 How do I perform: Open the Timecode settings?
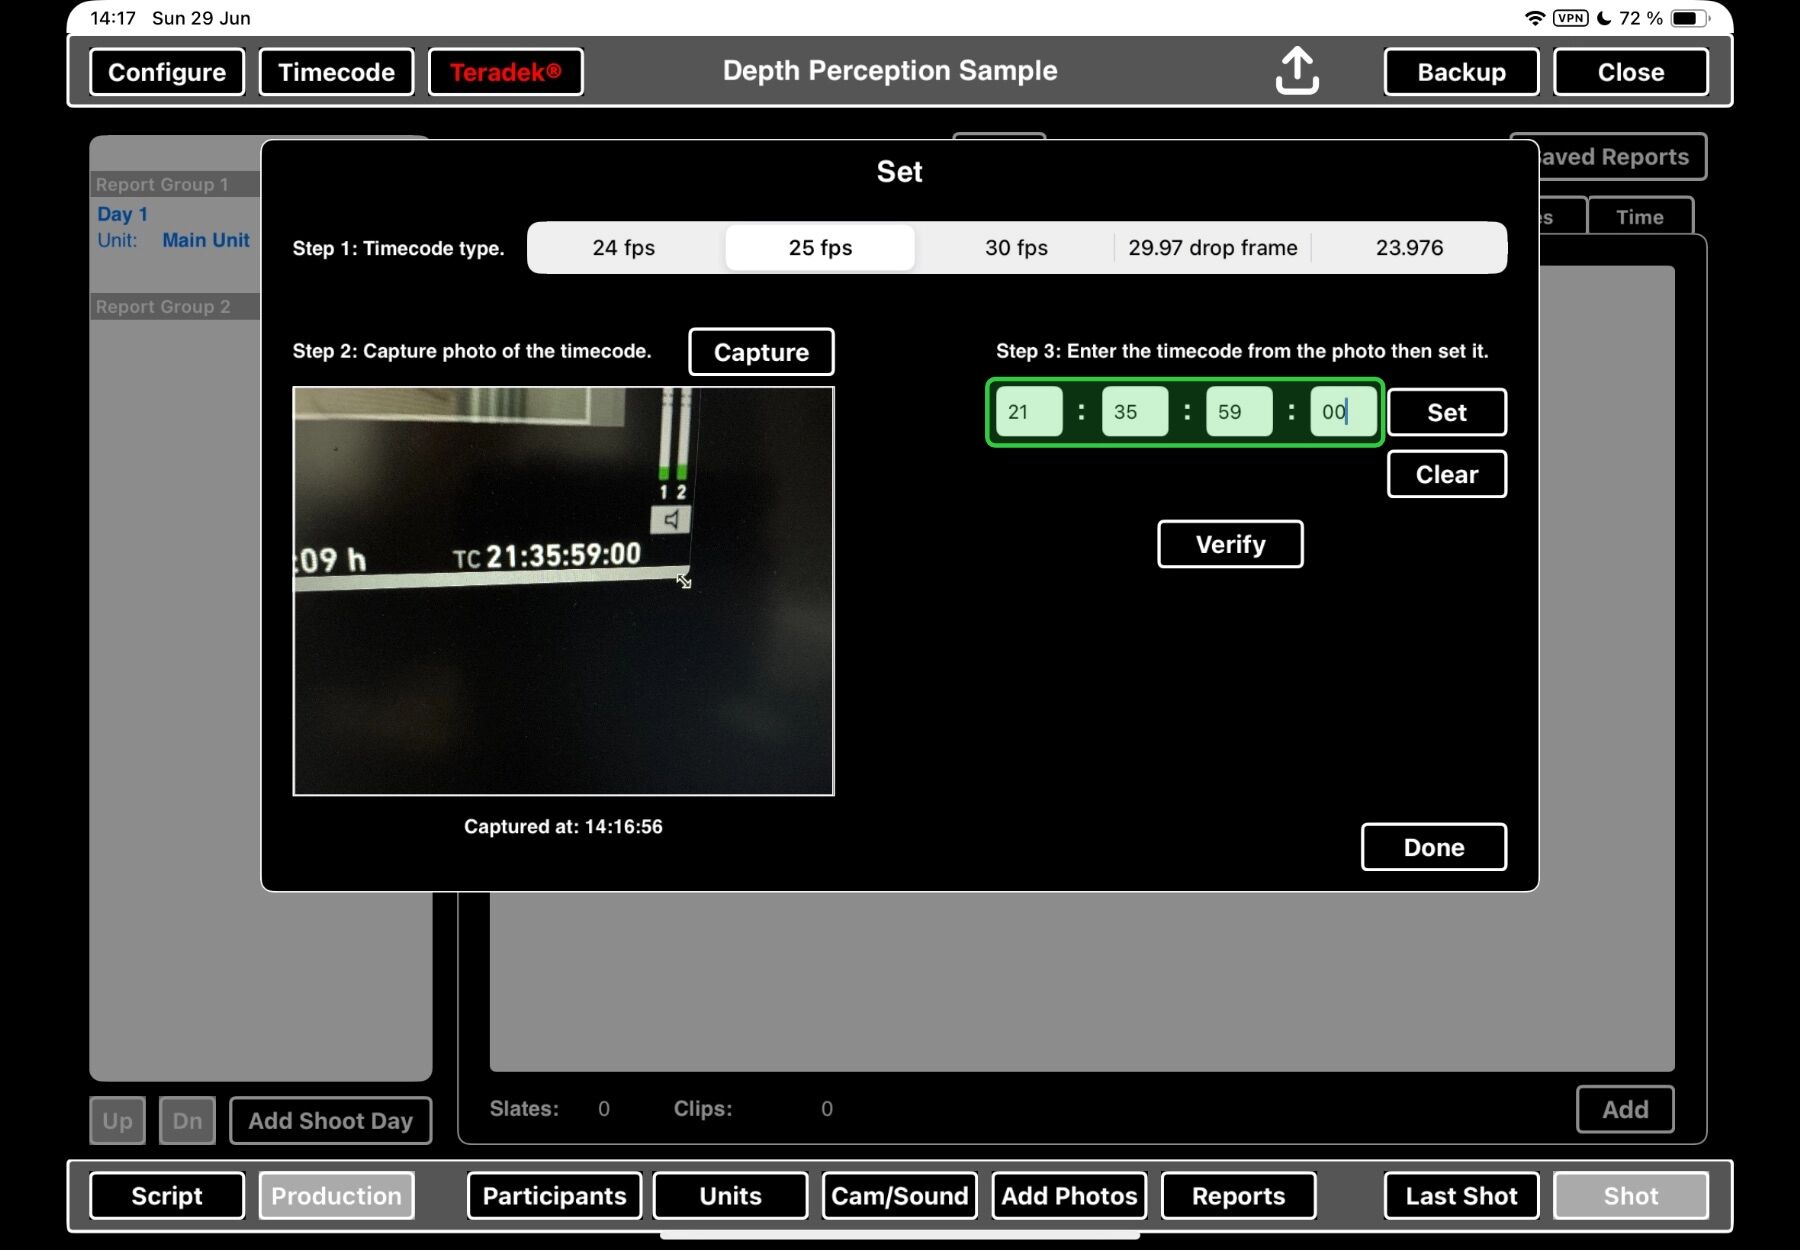click(x=336, y=72)
